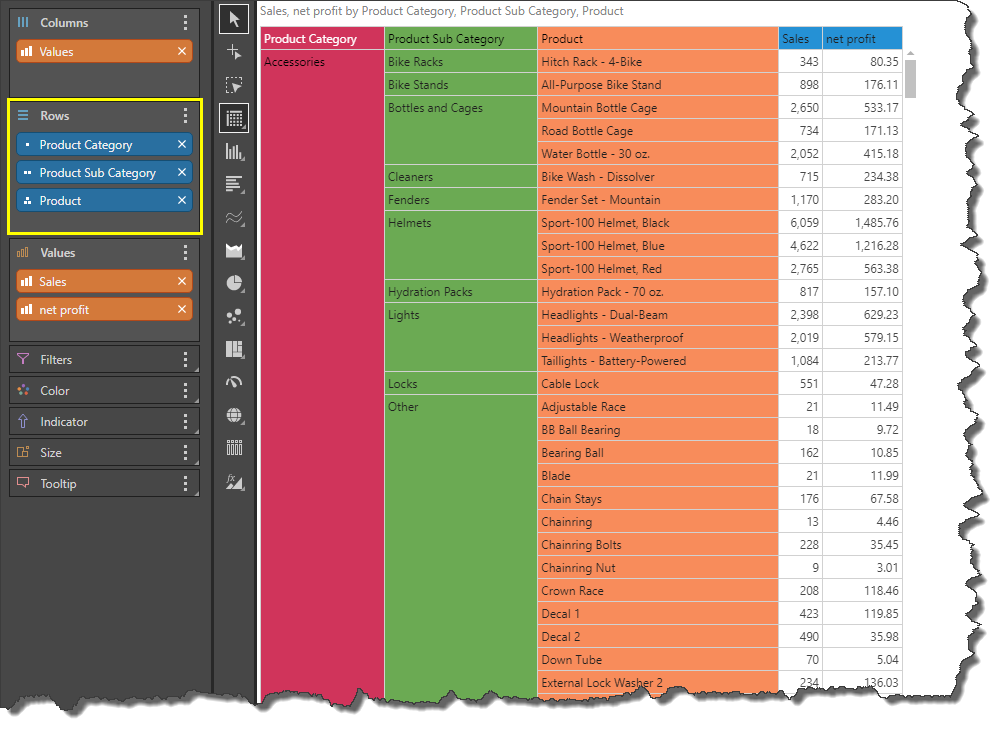Choose the pie chart visualization
Screen dimensions: 1003x730
click(x=234, y=283)
